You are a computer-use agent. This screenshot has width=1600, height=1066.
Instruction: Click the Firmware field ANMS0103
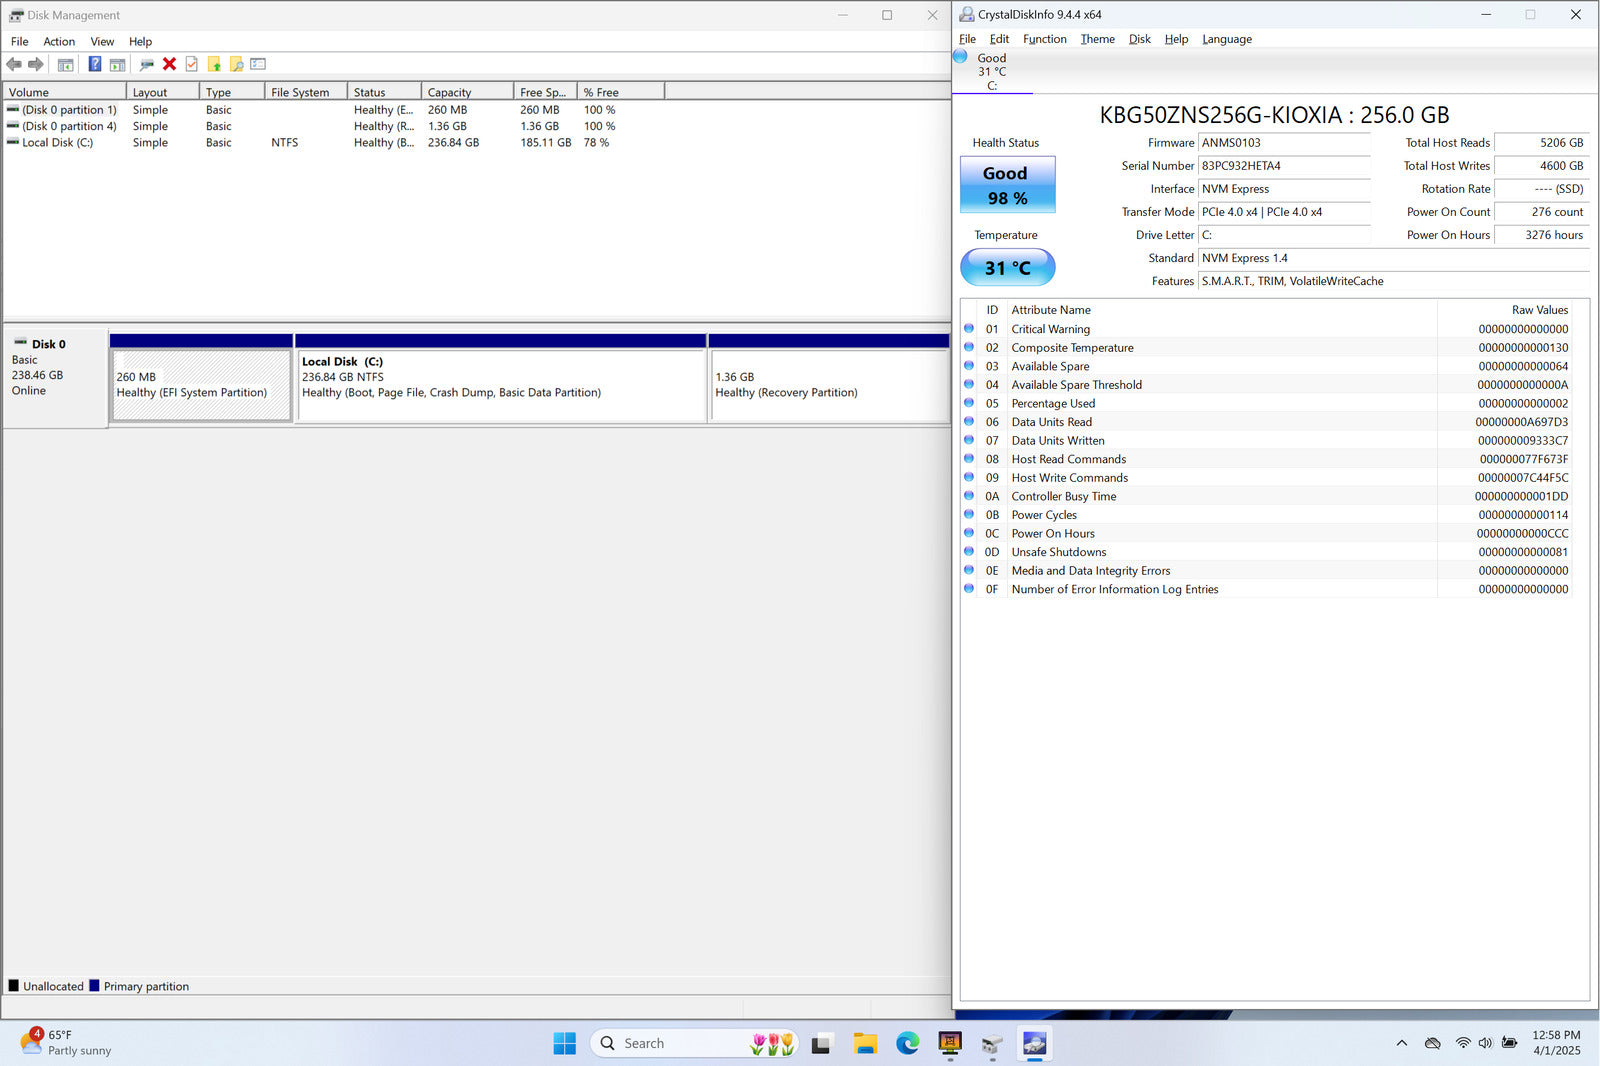1284,143
